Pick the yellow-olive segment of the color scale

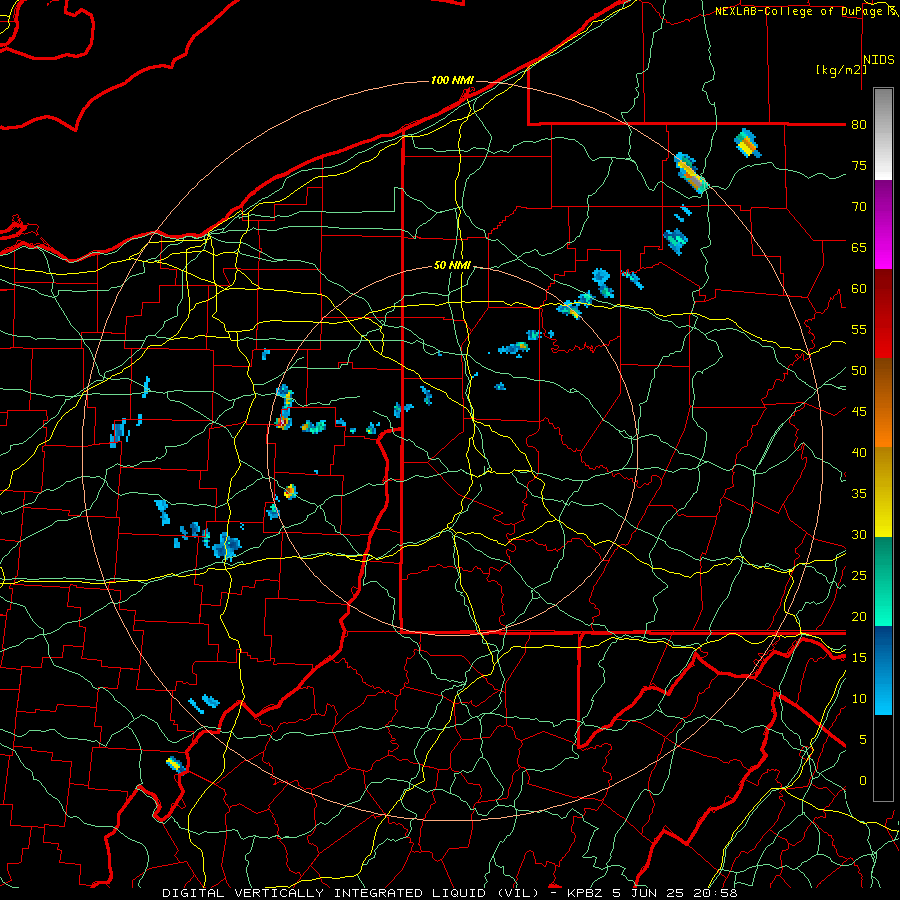[883, 492]
